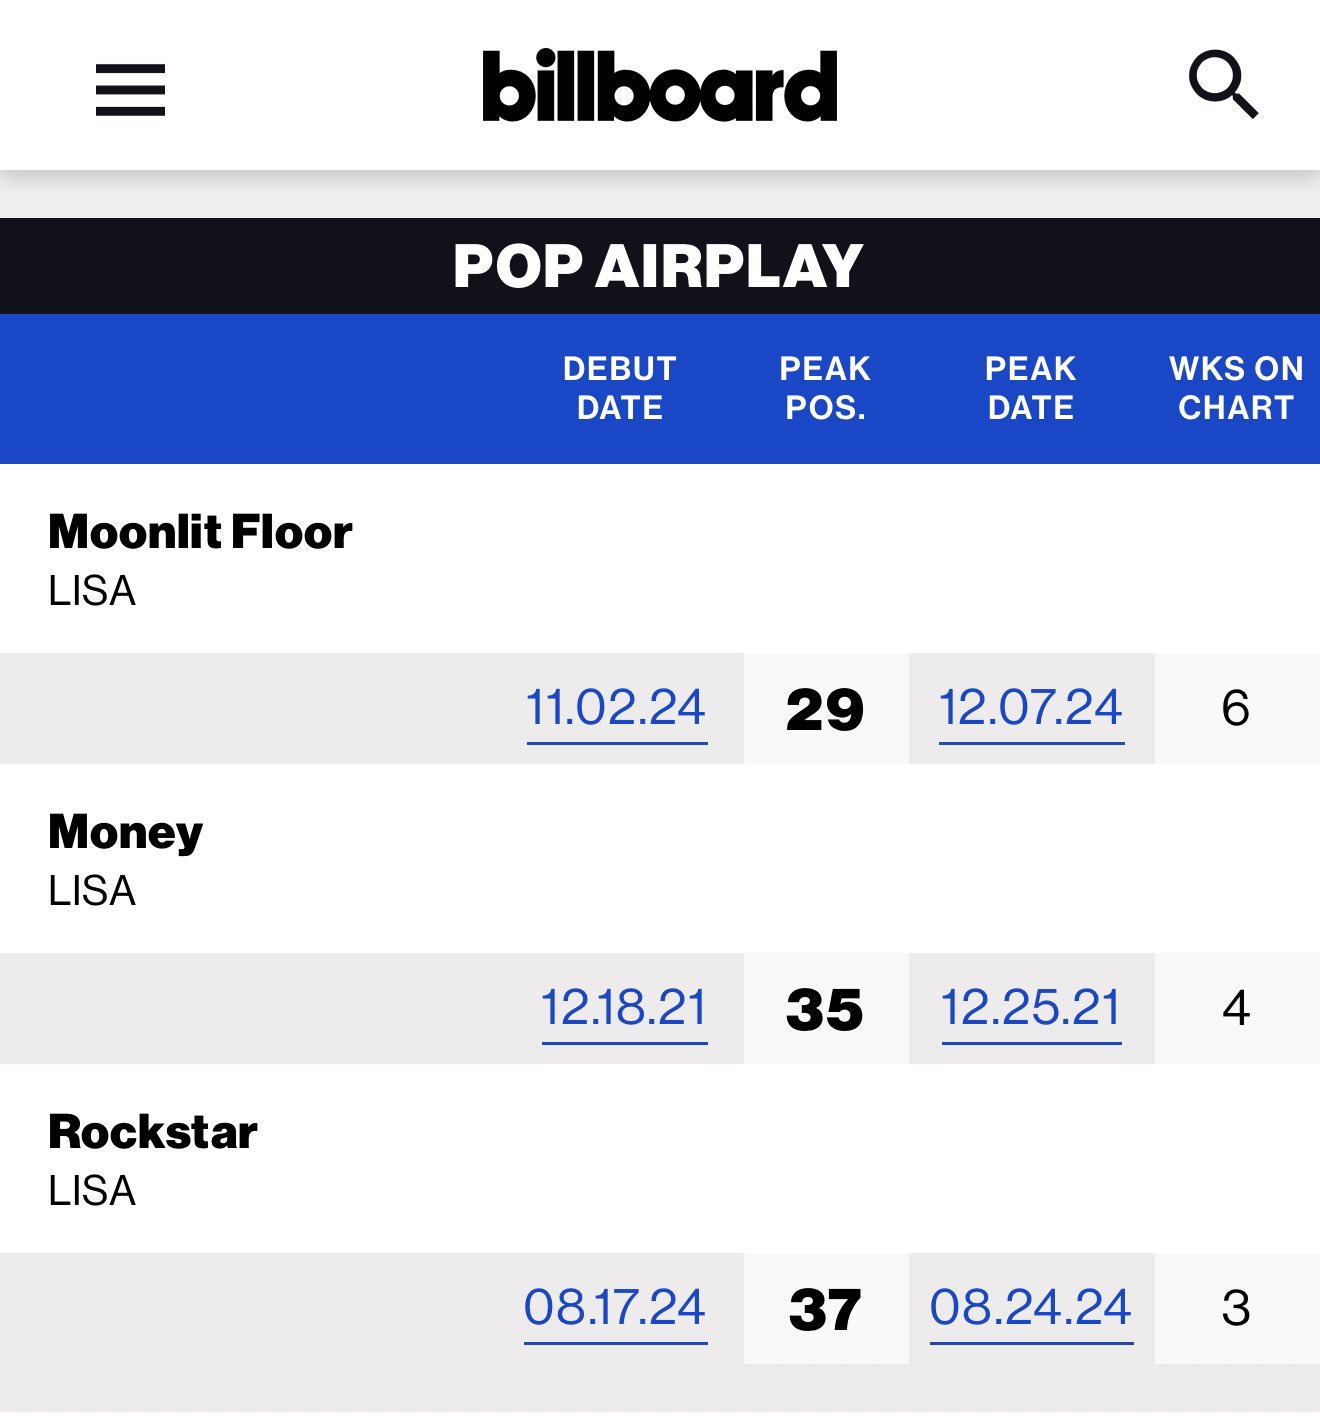Click the Peak Pos. column header

(x=825, y=388)
